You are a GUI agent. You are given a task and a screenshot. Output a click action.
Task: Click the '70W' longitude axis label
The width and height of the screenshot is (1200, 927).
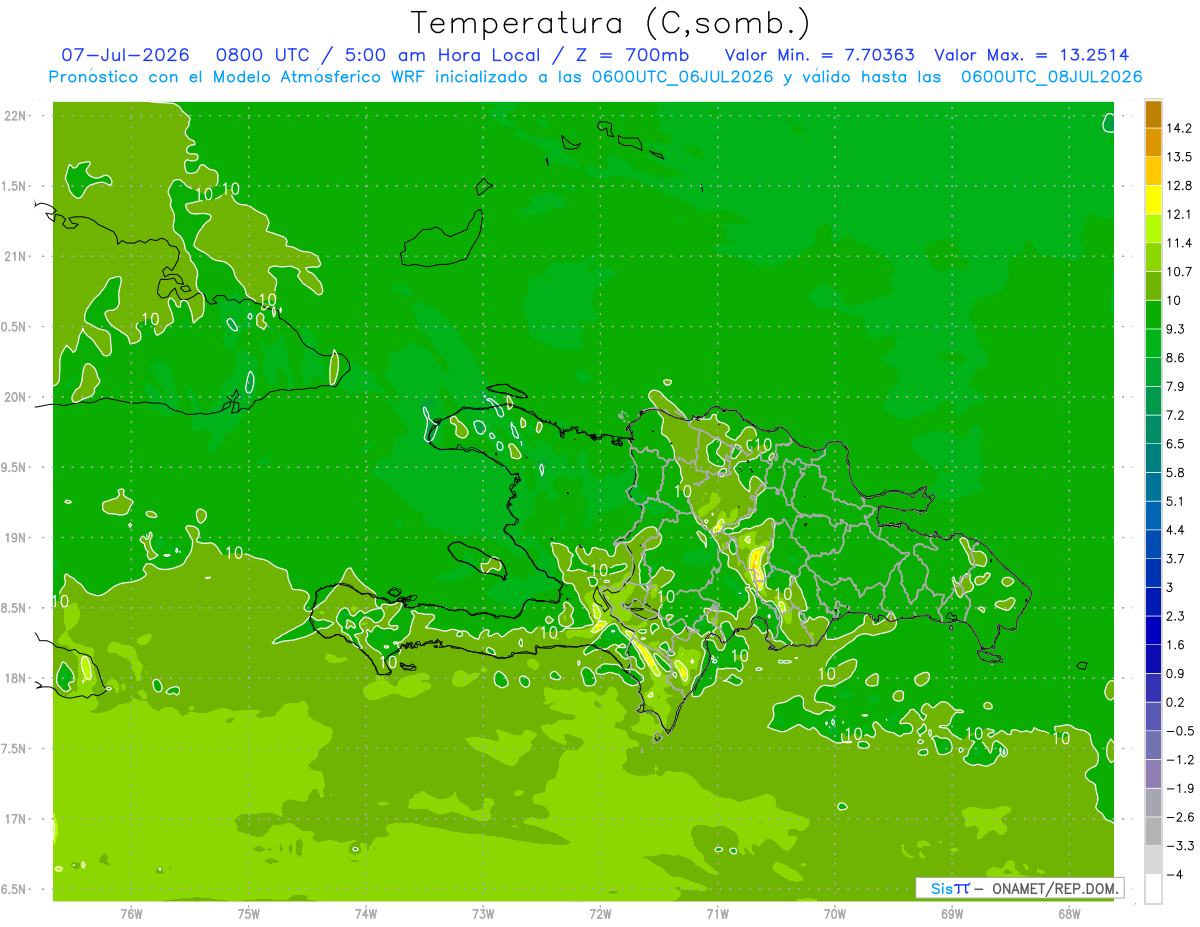coord(835,915)
